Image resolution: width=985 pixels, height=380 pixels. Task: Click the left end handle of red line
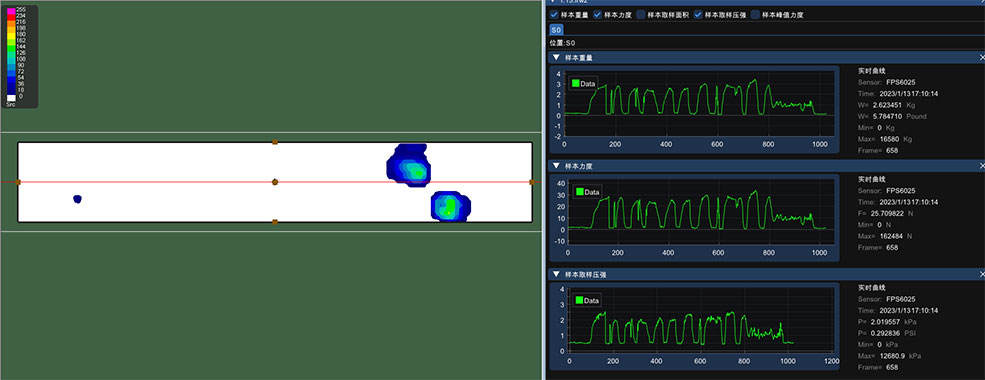coord(18,182)
